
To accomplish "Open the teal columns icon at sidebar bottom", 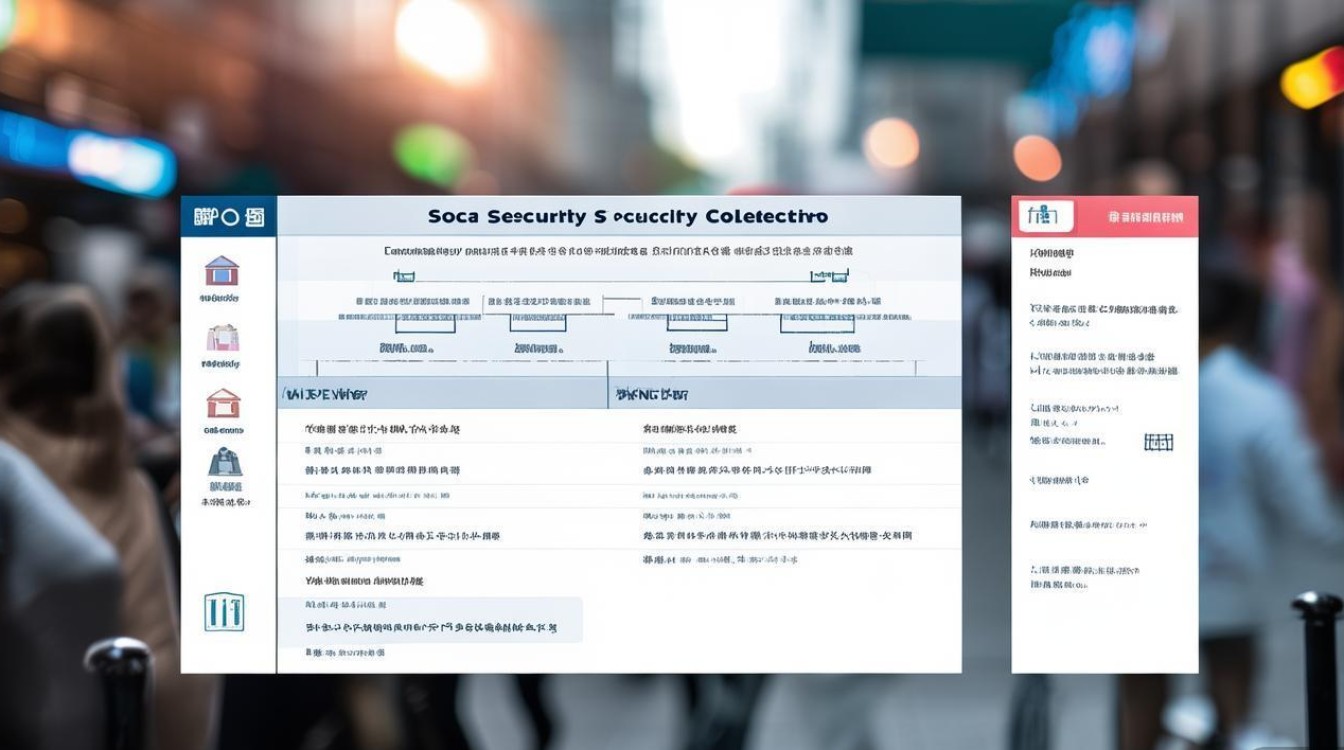I will [224, 611].
